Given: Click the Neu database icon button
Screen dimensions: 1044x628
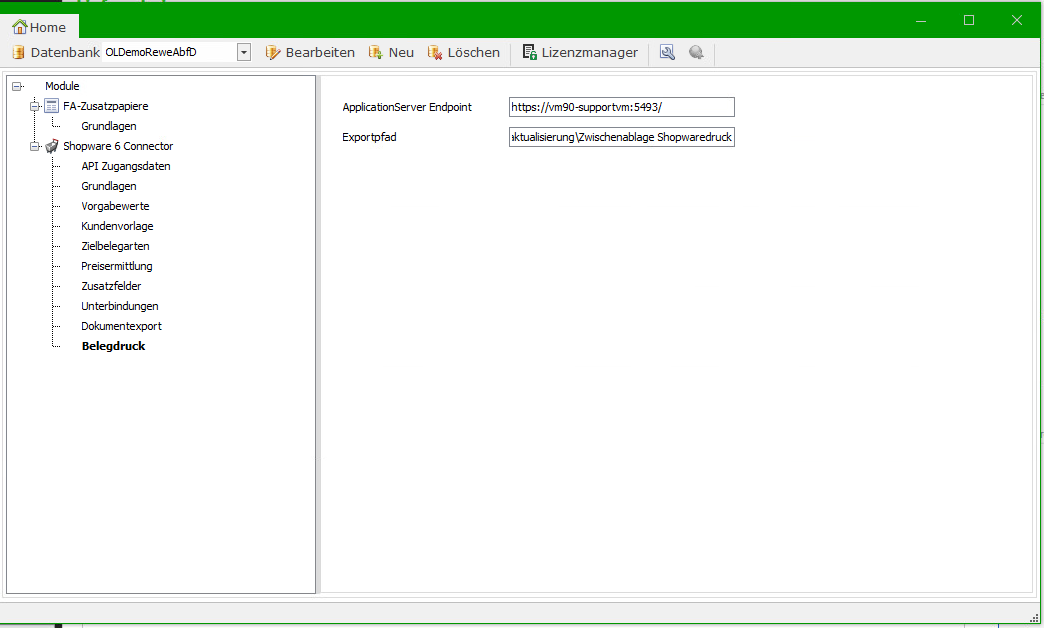Looking at the screenshot, I should [x=376, y=53].
